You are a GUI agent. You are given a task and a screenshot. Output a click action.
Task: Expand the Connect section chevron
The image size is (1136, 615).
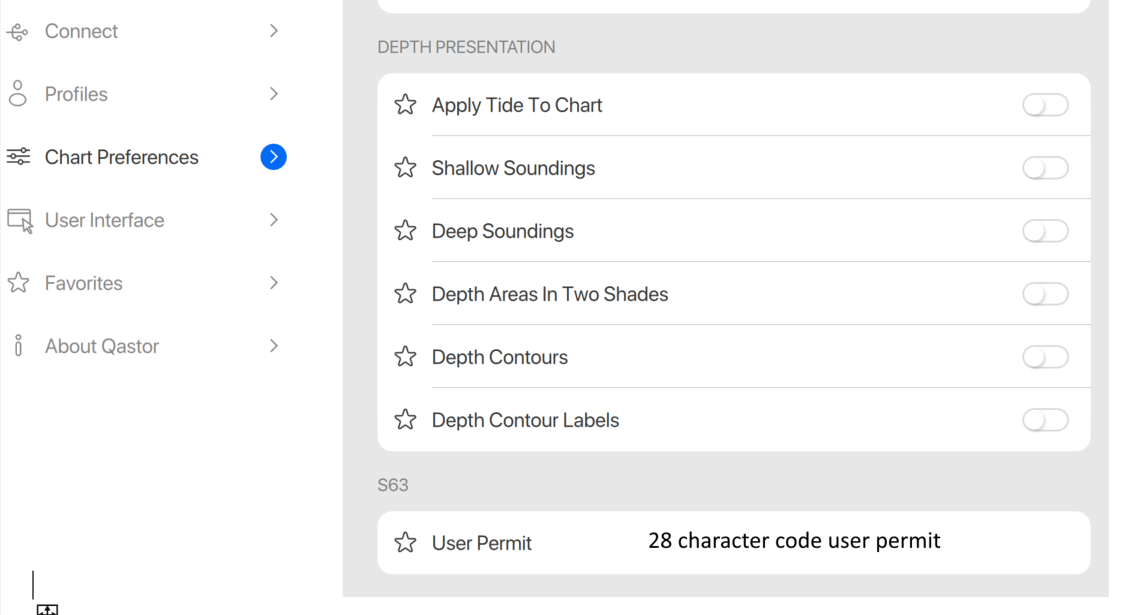pyautogui.click(x=273, y=31)
